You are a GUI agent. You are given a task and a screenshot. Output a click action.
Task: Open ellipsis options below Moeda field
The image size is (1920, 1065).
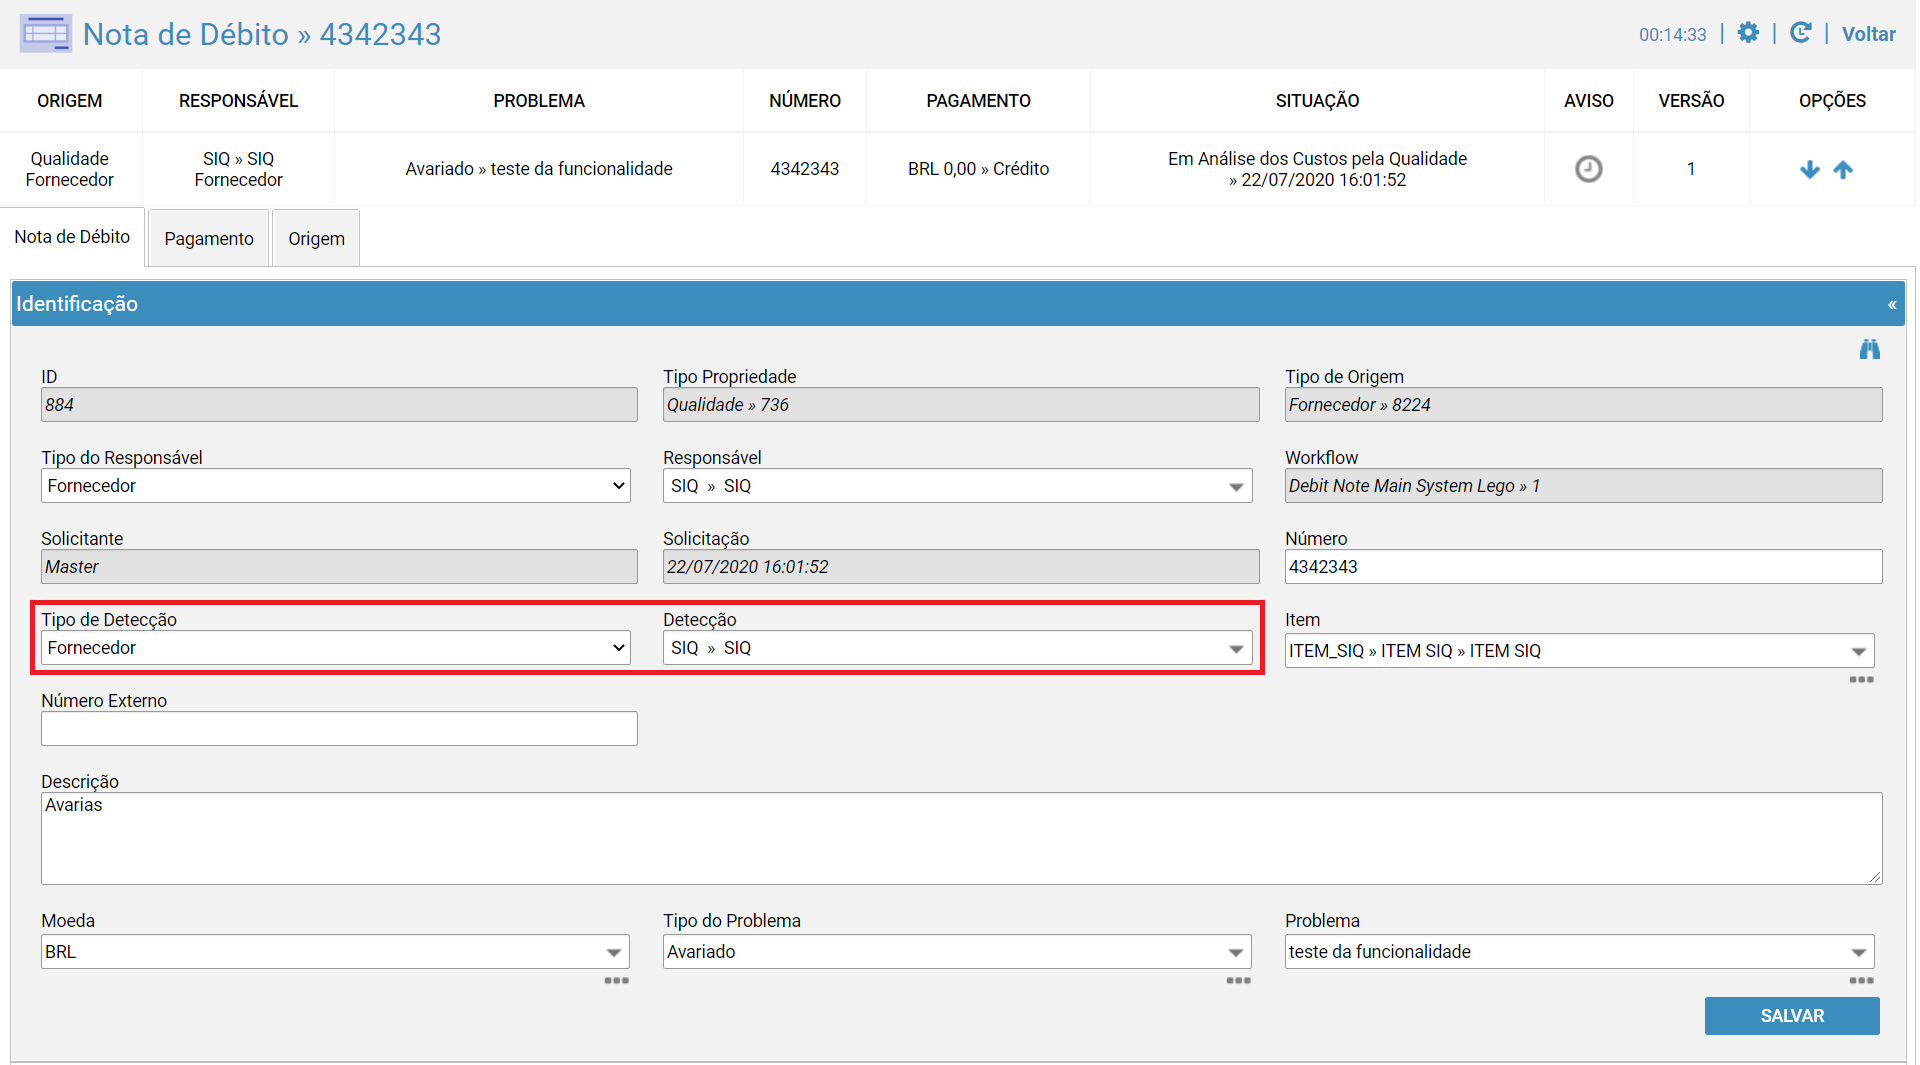616,981
